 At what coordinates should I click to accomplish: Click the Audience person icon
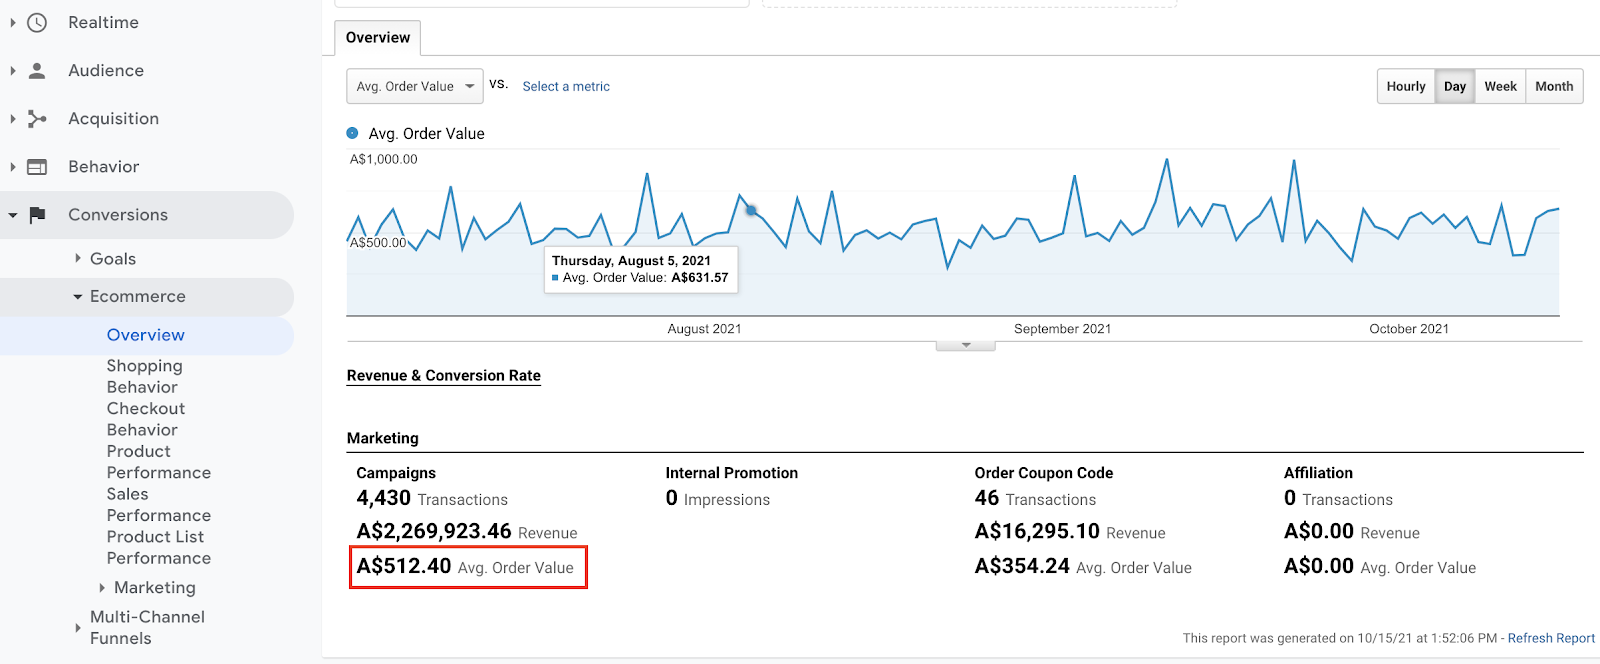point(37,70)
